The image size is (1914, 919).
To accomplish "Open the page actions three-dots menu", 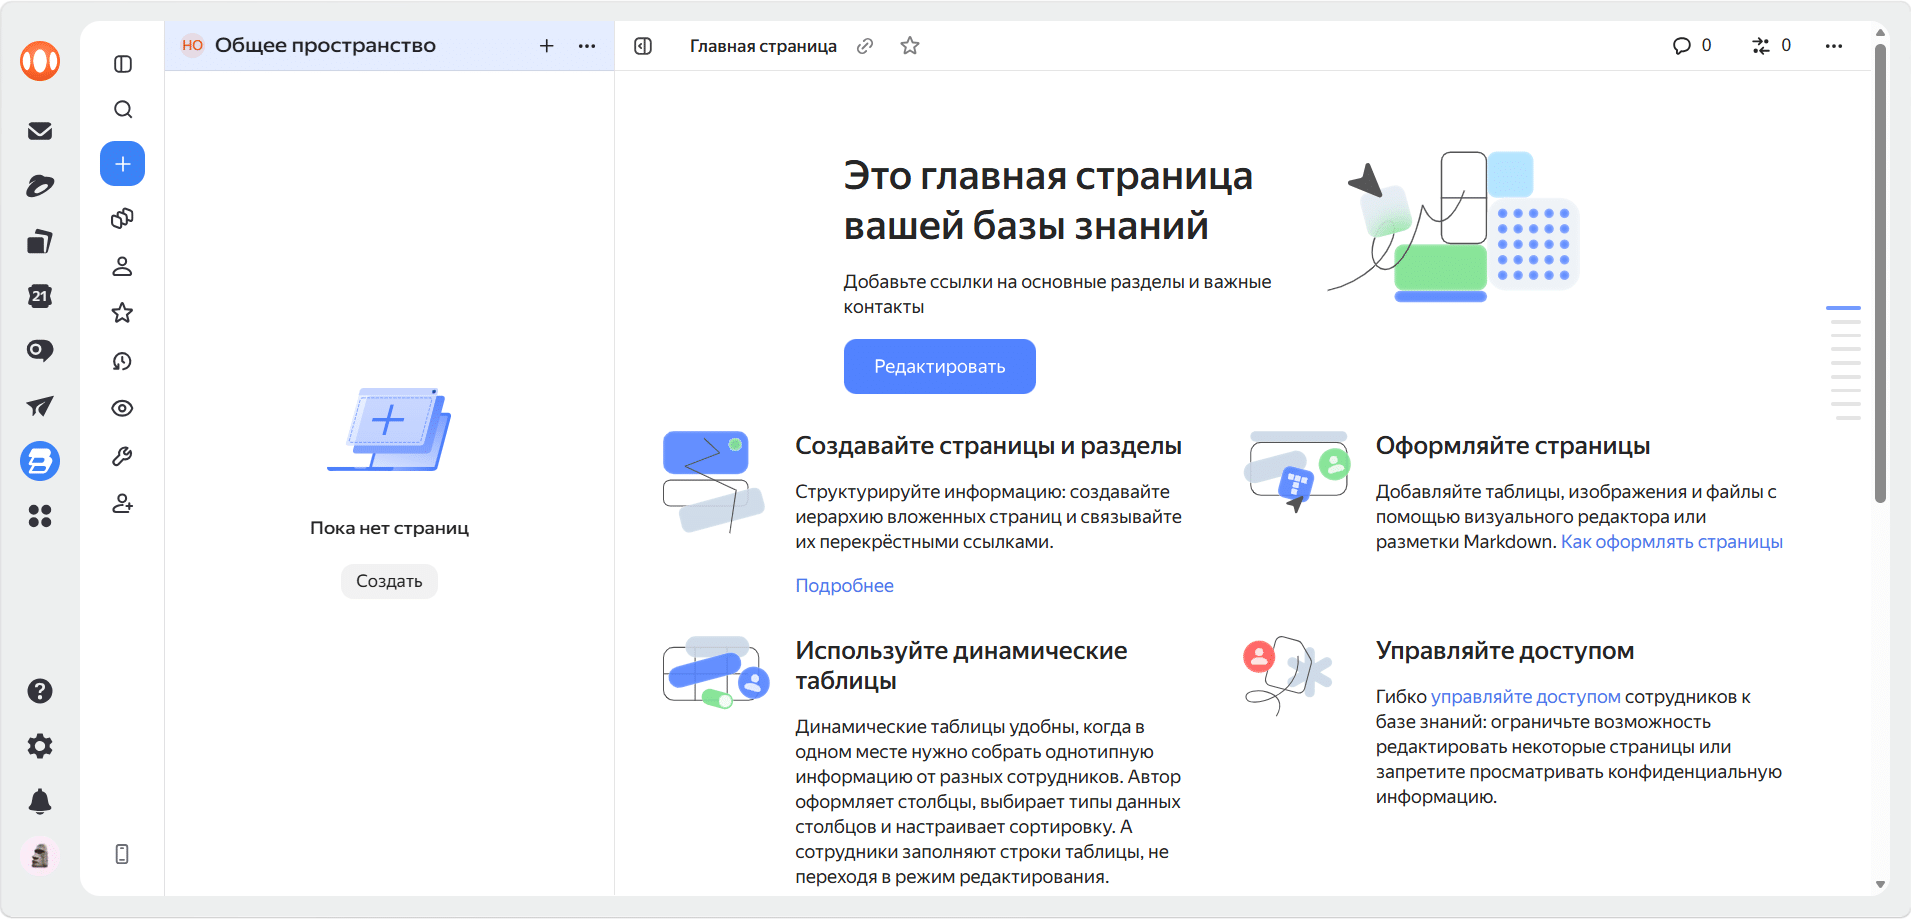I will [x=1834, y=46].
